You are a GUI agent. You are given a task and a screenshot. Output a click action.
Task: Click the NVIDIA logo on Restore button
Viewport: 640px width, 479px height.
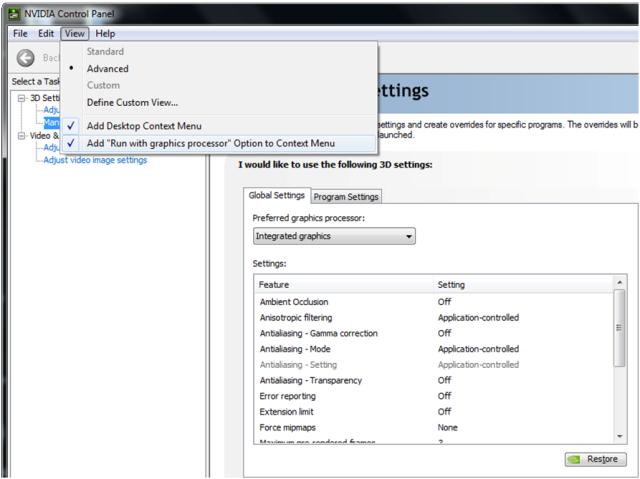click(574, 459)
